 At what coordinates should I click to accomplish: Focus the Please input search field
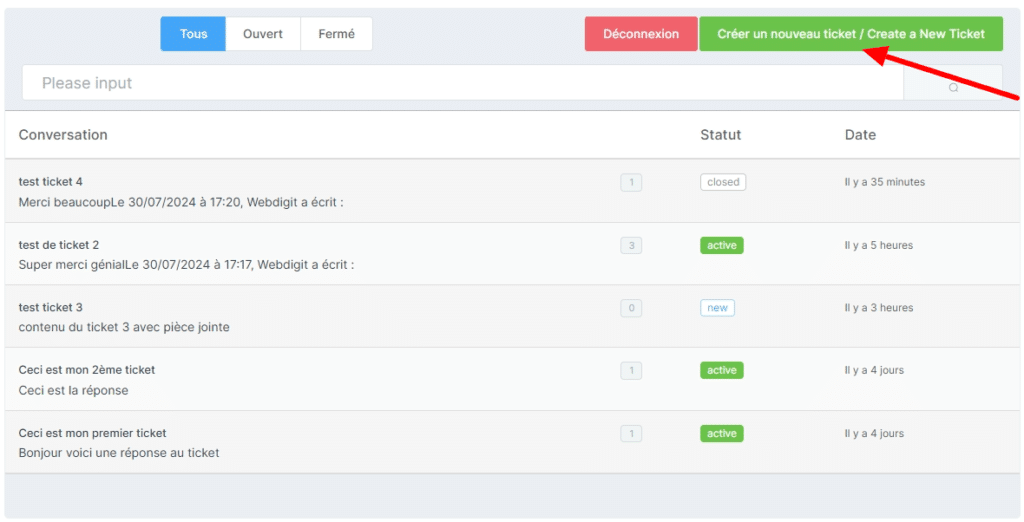(462, 83)
